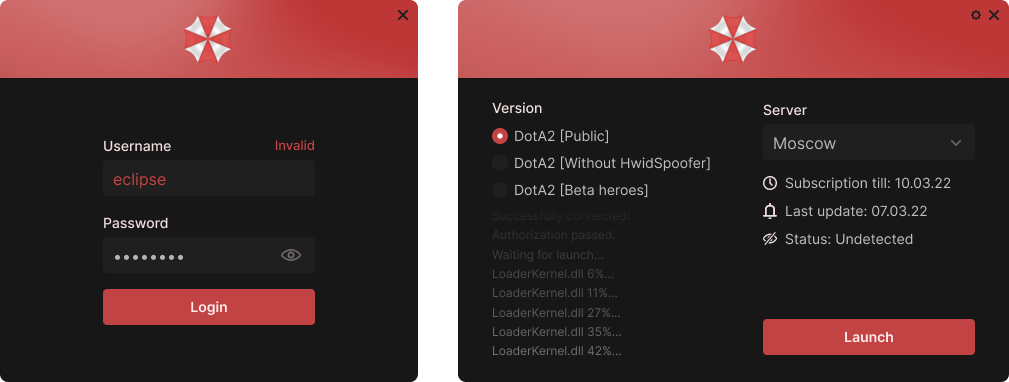Click into the Password field
This screenshot has width=1009, height=382.
(x=208, y=255)
